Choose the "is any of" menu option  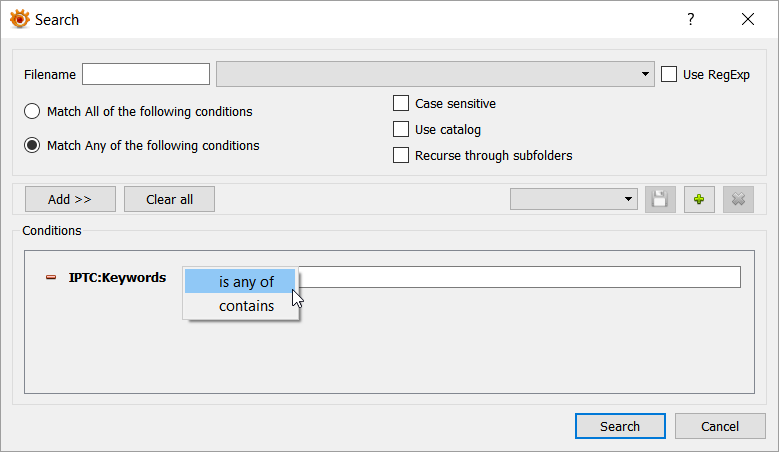coord(246,282)
